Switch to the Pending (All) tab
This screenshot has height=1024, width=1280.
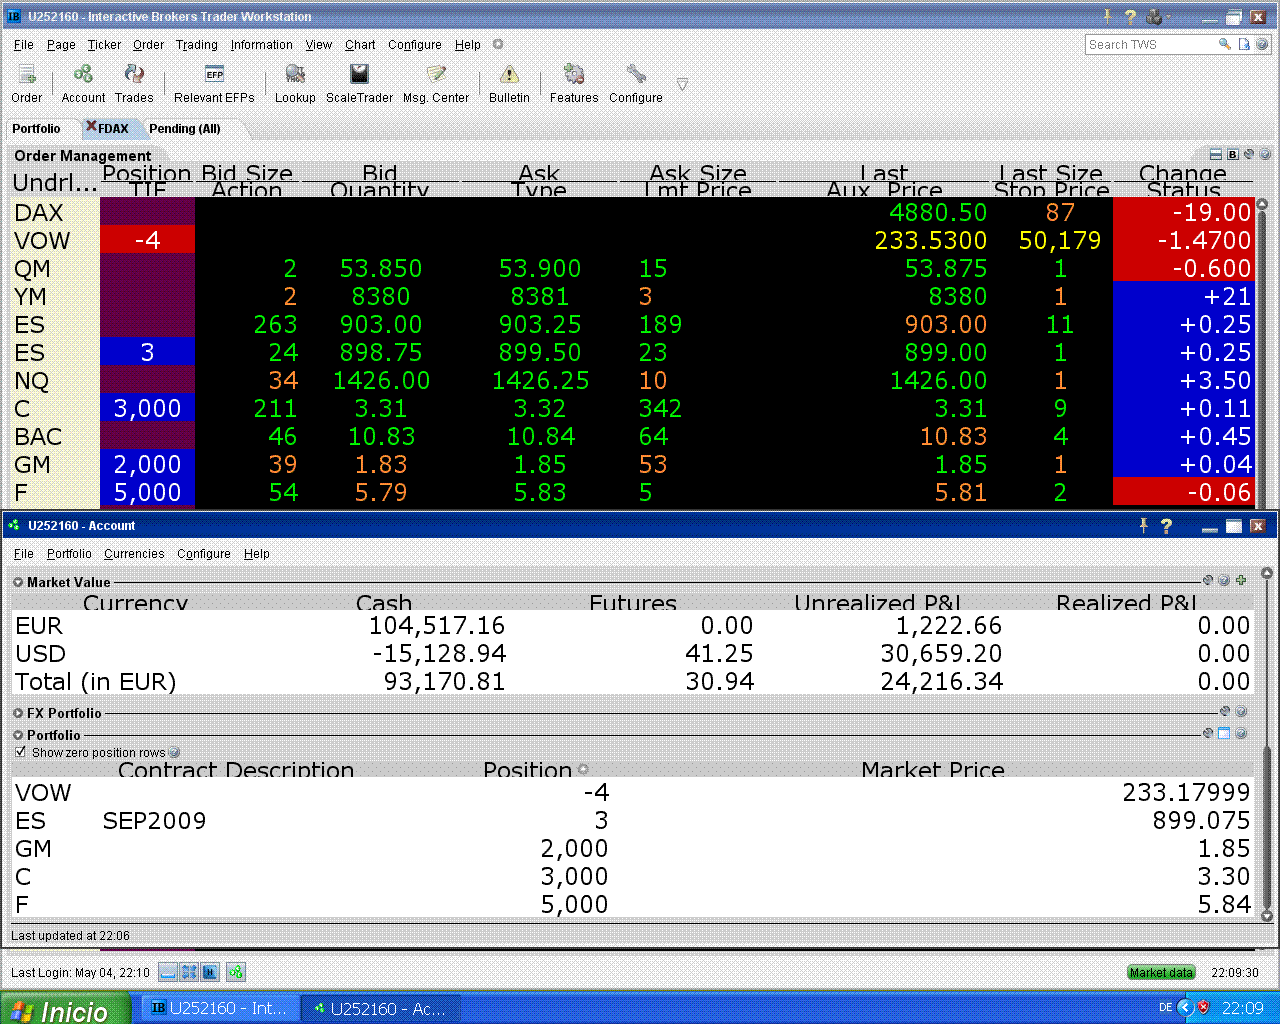click(x=184, y=129)
